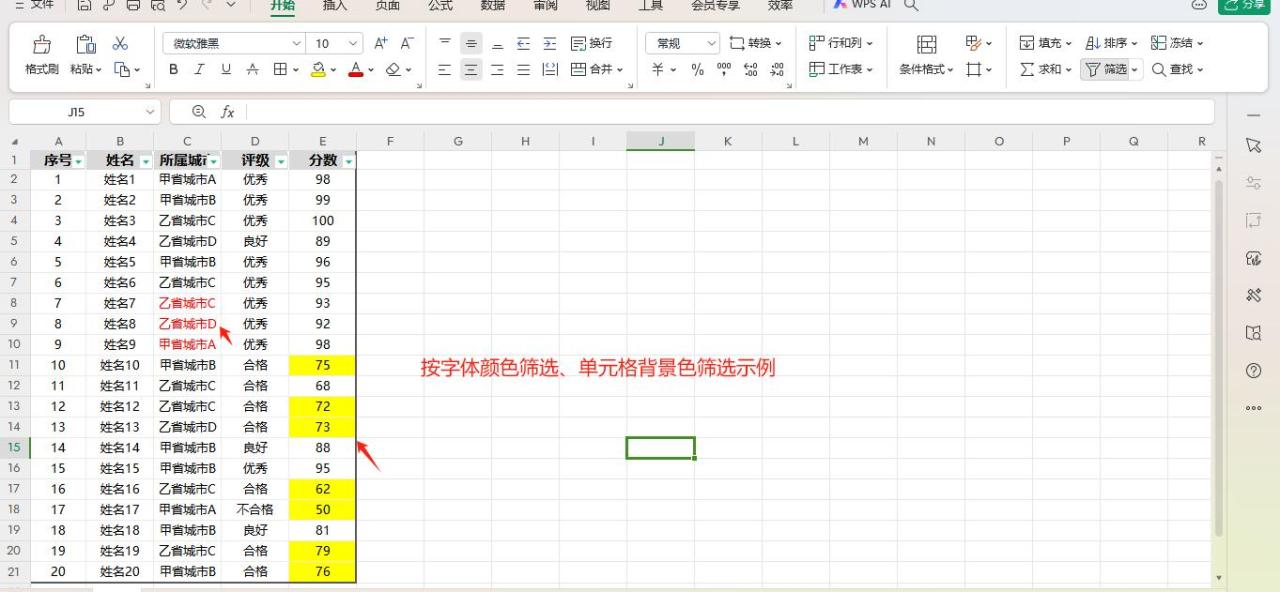Click the fx insert function icon
Viewport: 1280px width, 592px height.
click(227, 112)
